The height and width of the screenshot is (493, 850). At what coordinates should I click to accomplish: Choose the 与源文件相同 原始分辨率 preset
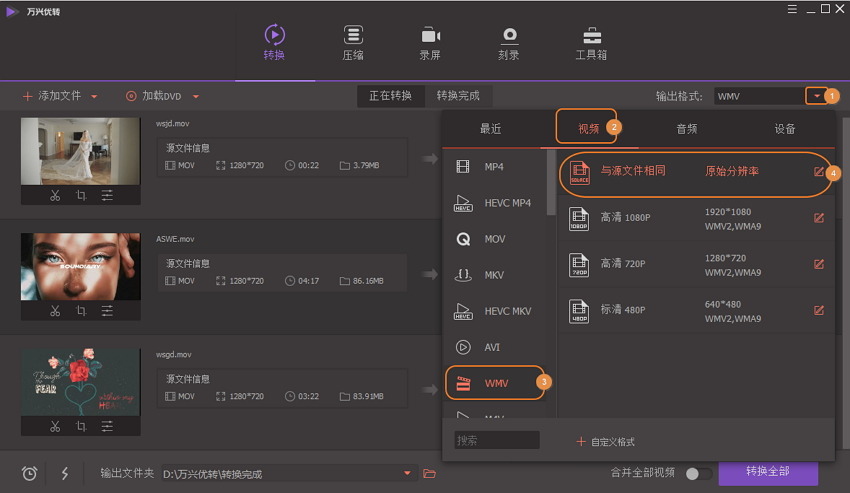click(696, 172)
